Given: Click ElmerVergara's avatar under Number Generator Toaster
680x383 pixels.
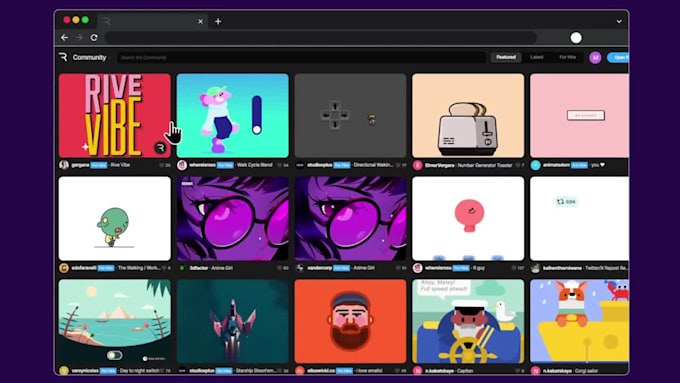Looking at the screenshot, I should [418, 165].
